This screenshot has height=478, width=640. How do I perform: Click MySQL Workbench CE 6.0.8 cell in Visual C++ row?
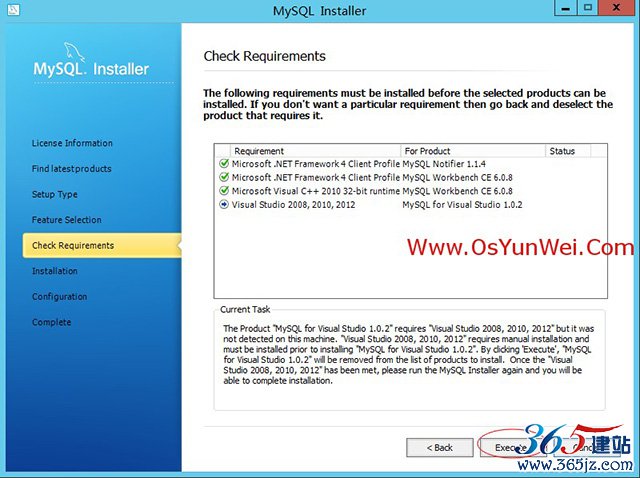[x=457, y=191]
